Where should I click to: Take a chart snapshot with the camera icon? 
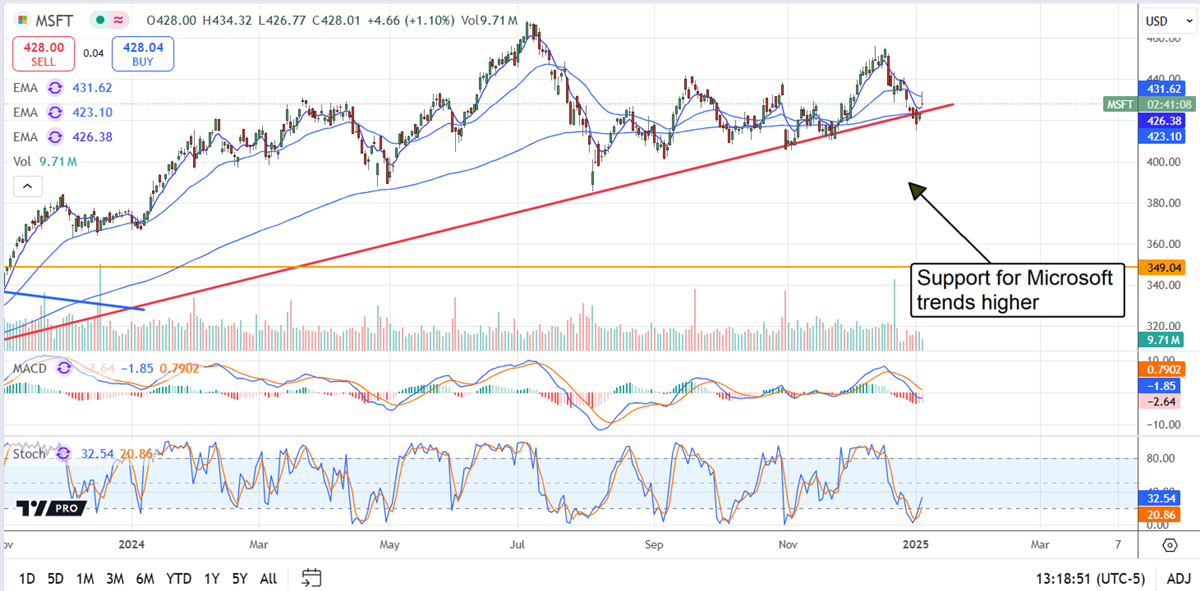click(x=311, y=578)
